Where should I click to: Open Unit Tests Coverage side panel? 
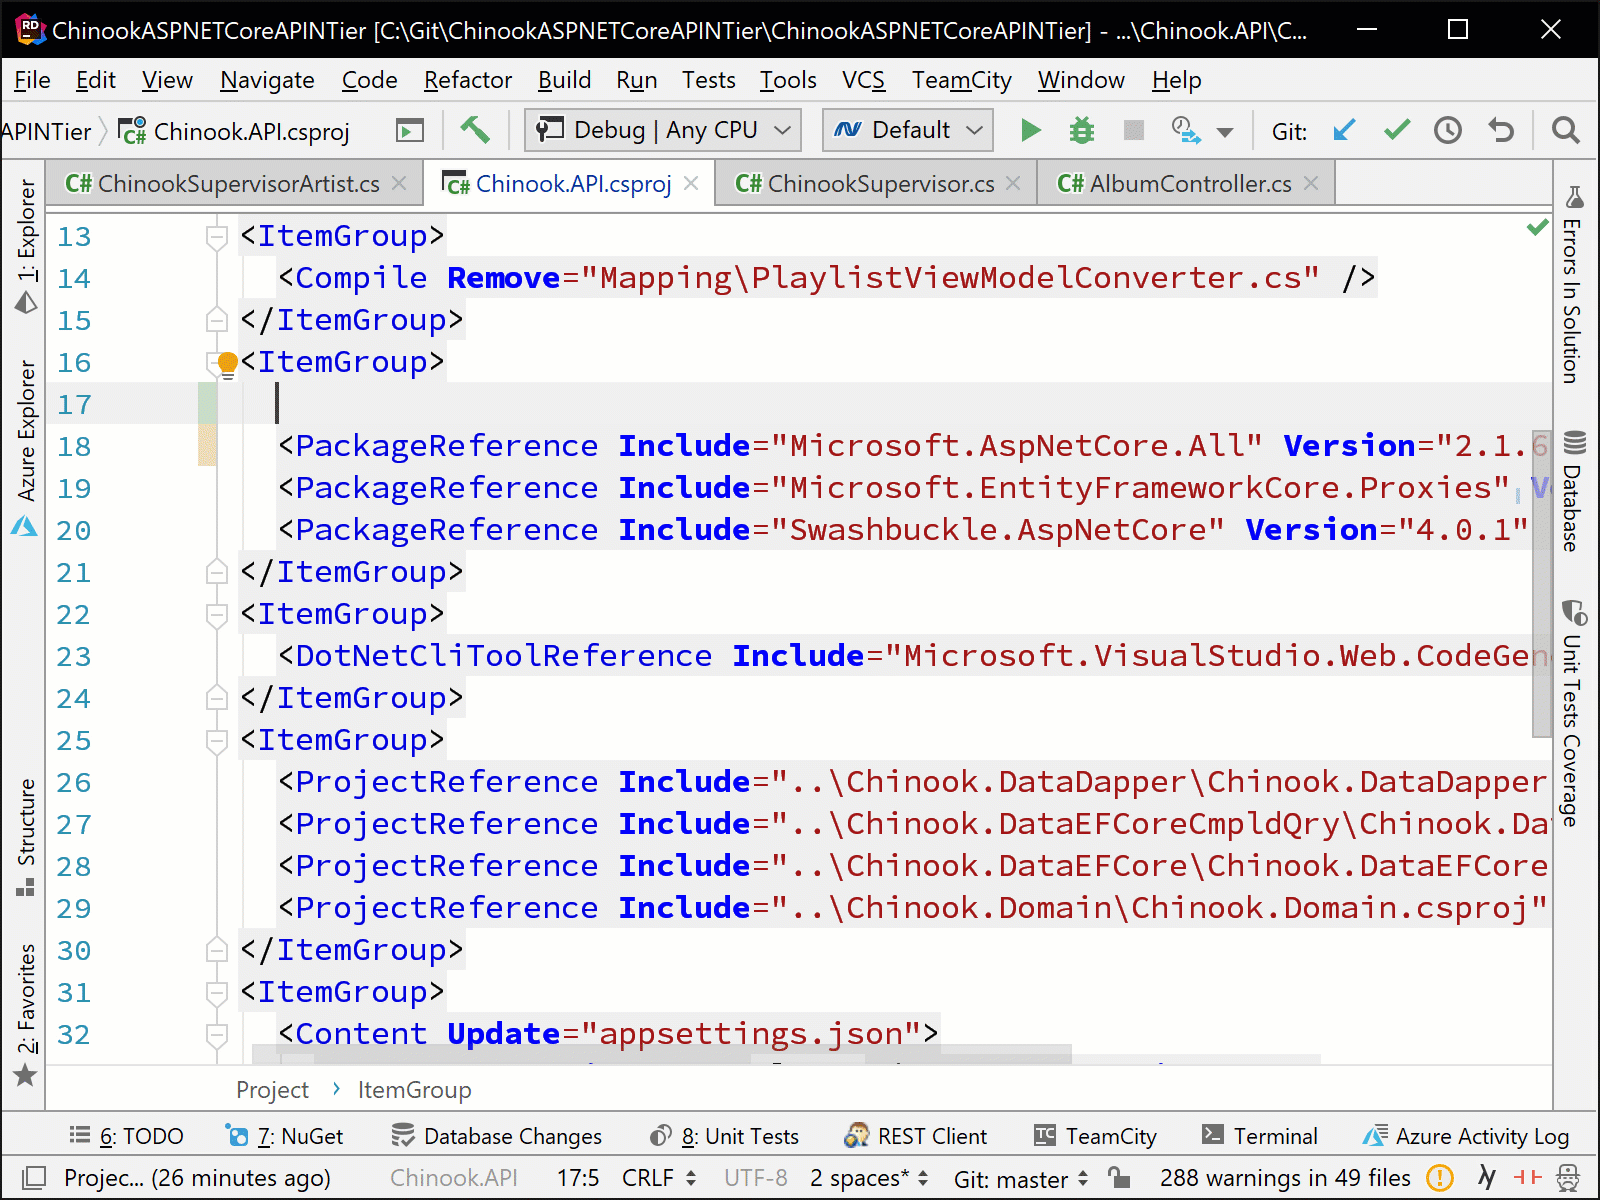click(x=1574, y=714)
